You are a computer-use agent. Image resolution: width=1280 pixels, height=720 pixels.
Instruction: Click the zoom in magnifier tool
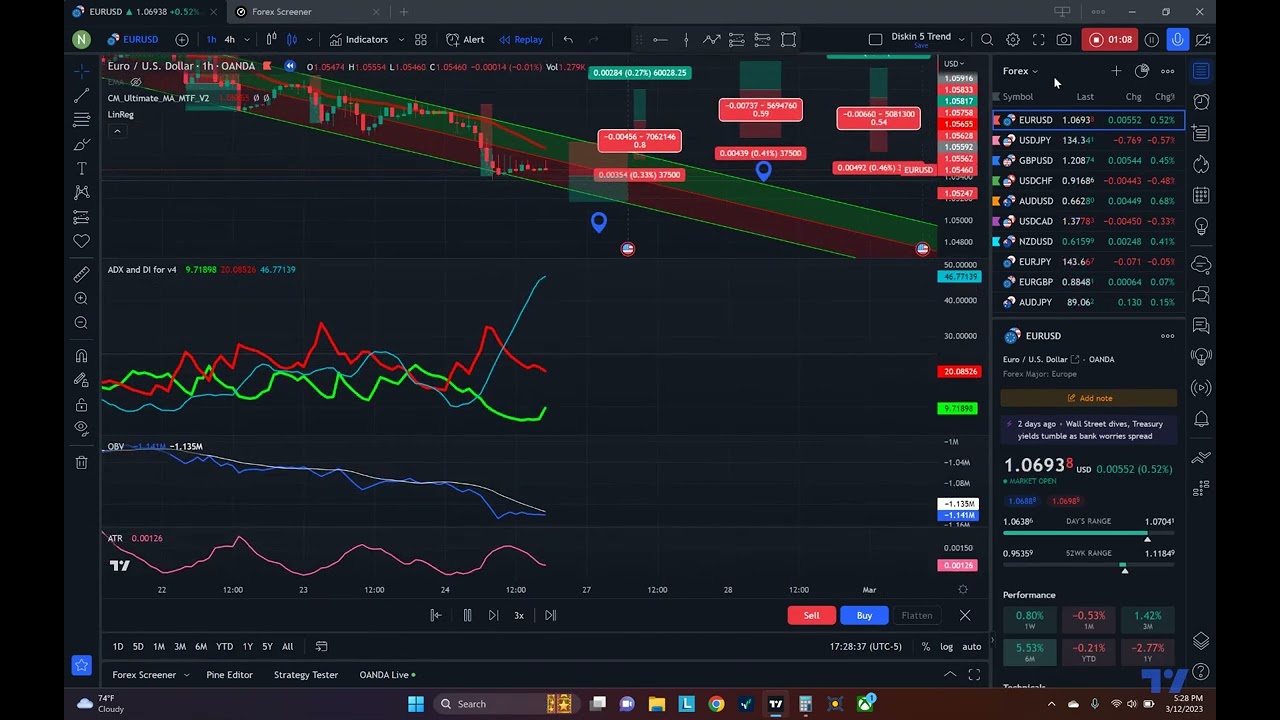[82, 298]
